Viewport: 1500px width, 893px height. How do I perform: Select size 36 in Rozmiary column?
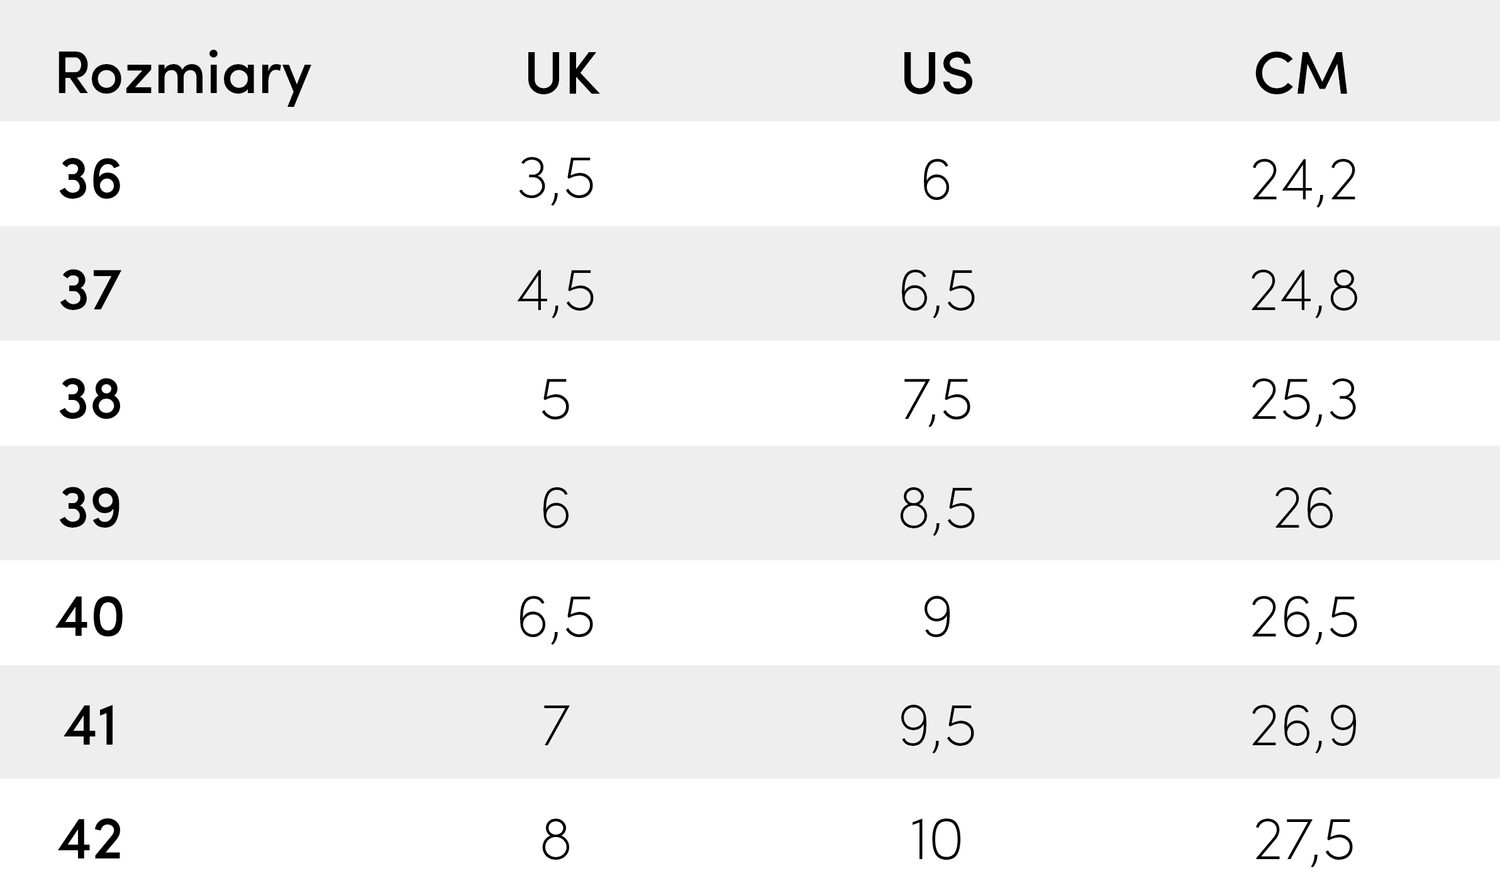pyautogui.click(x=90, y=180)
